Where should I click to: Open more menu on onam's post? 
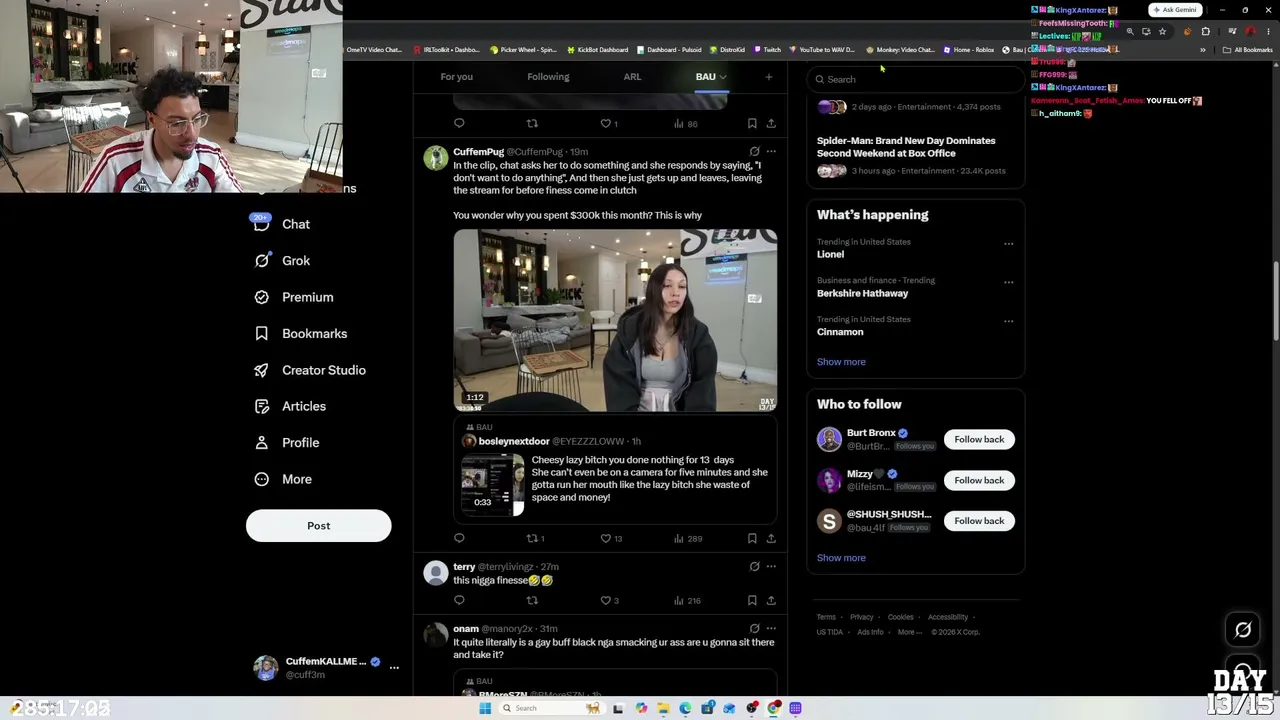(x=771, y=629)
